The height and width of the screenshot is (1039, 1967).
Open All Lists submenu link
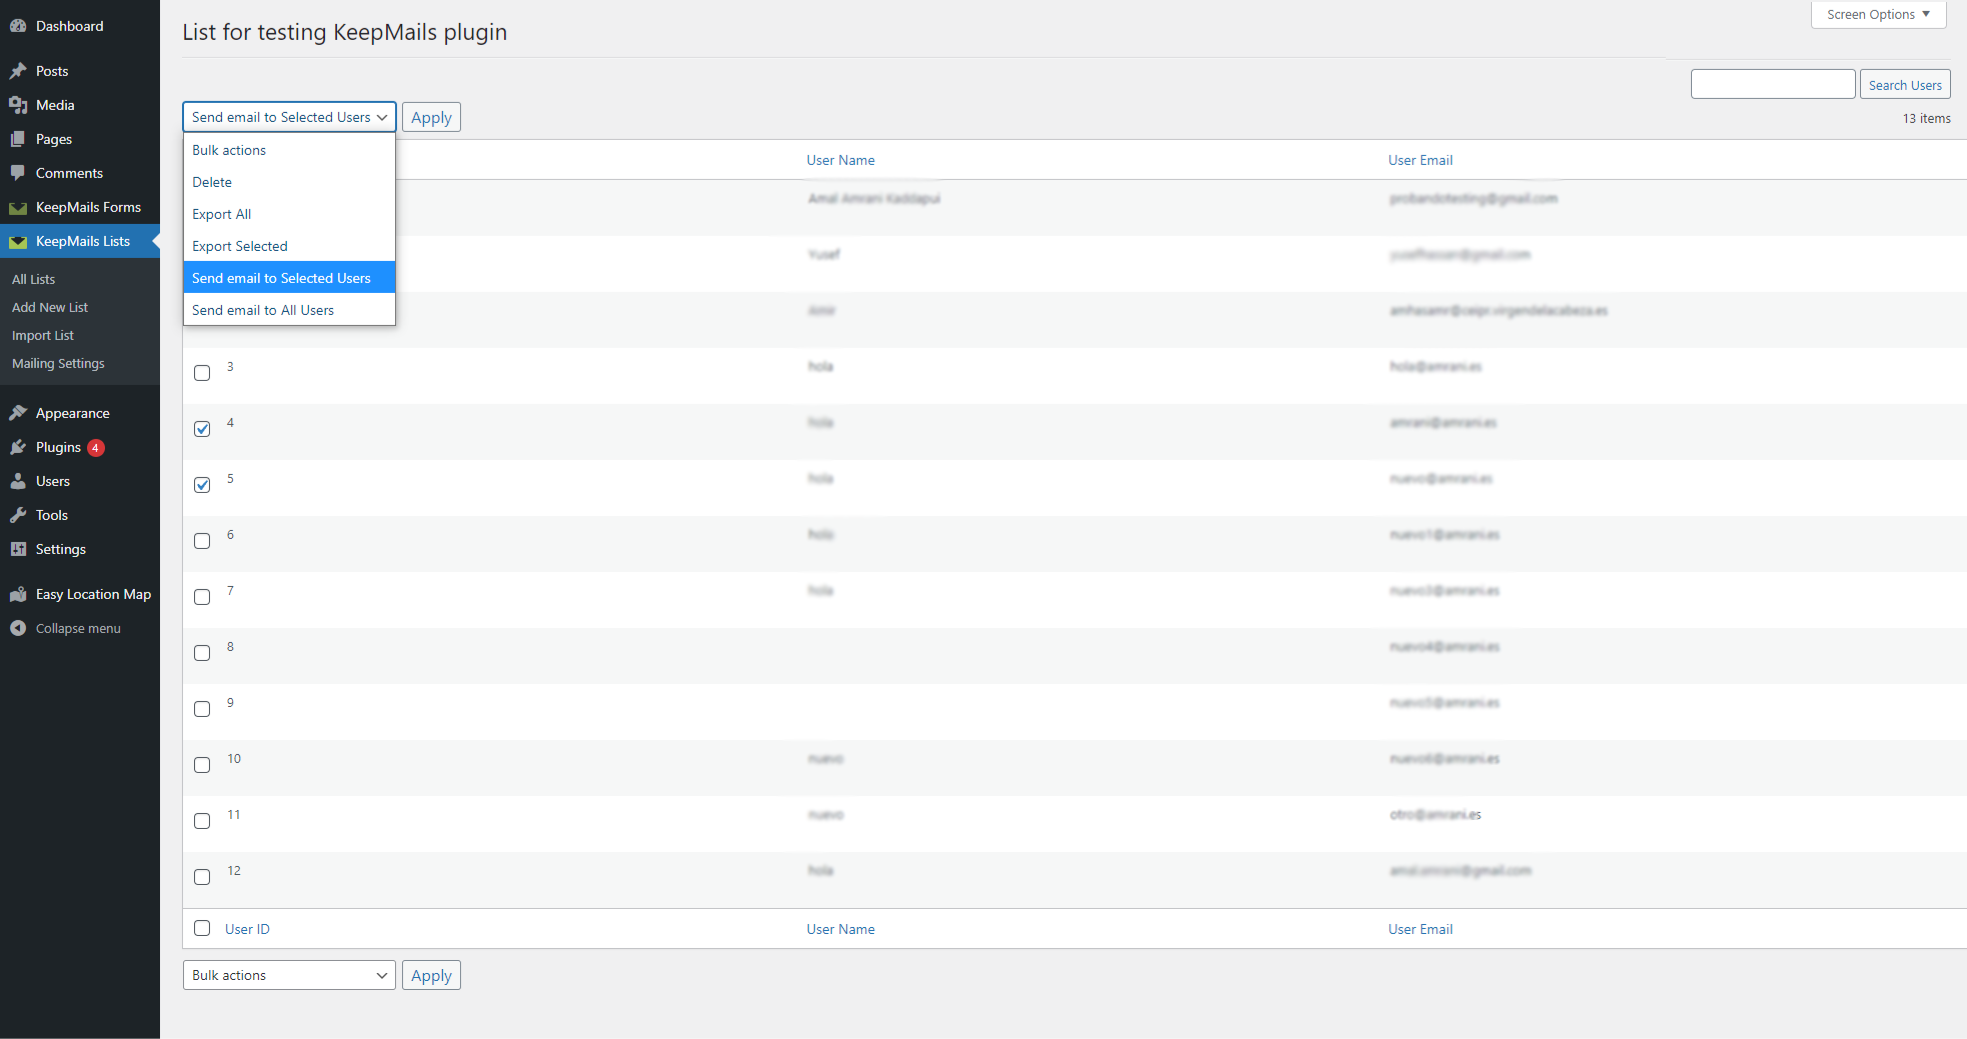click(x=34, y=279)
